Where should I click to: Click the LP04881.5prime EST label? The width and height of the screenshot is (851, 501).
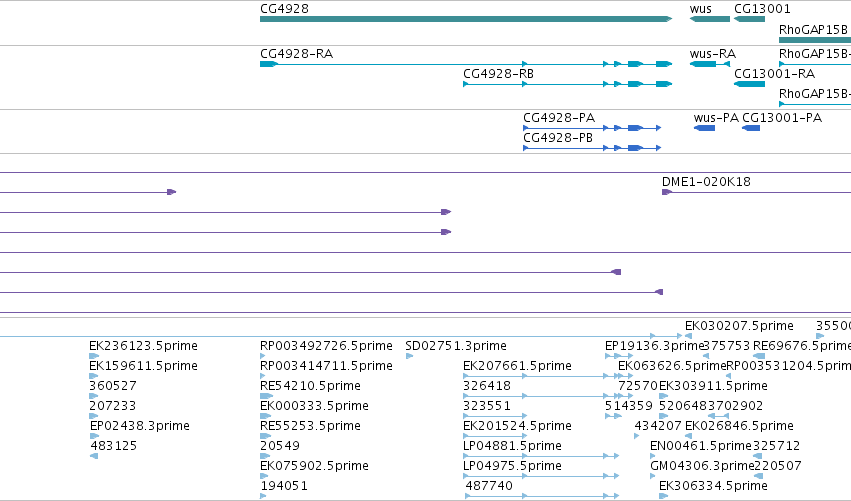click(512, 446)
